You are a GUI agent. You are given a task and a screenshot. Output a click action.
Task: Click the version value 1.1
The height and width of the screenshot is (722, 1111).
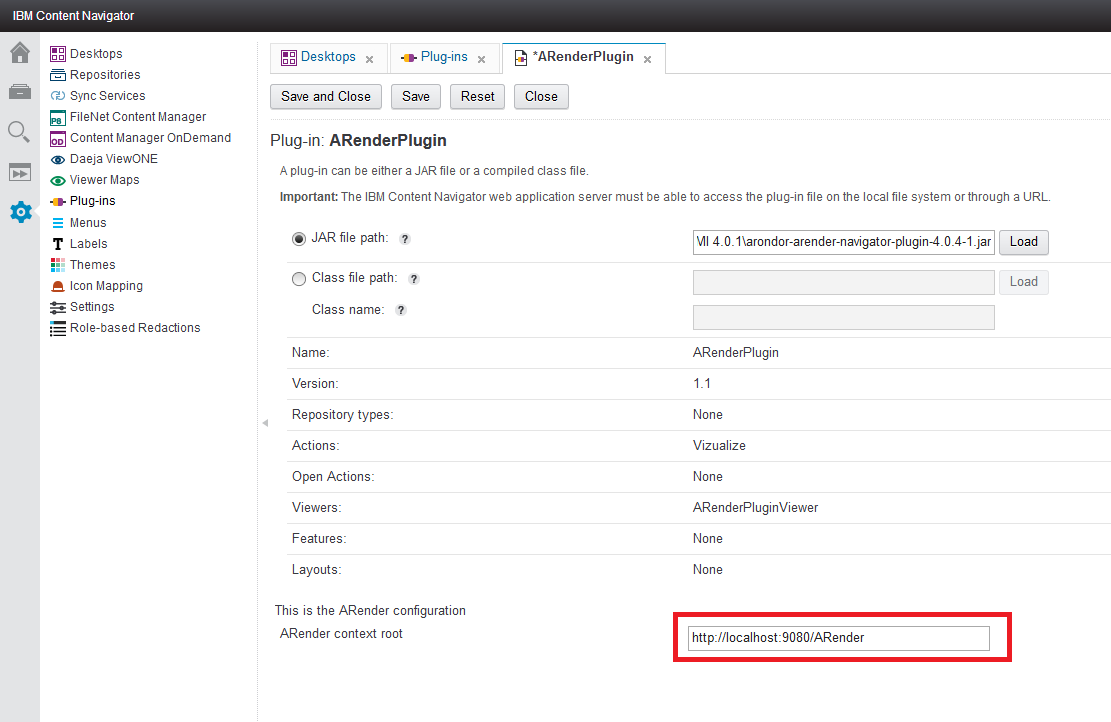pyautogui.click(x=701, y=384)
